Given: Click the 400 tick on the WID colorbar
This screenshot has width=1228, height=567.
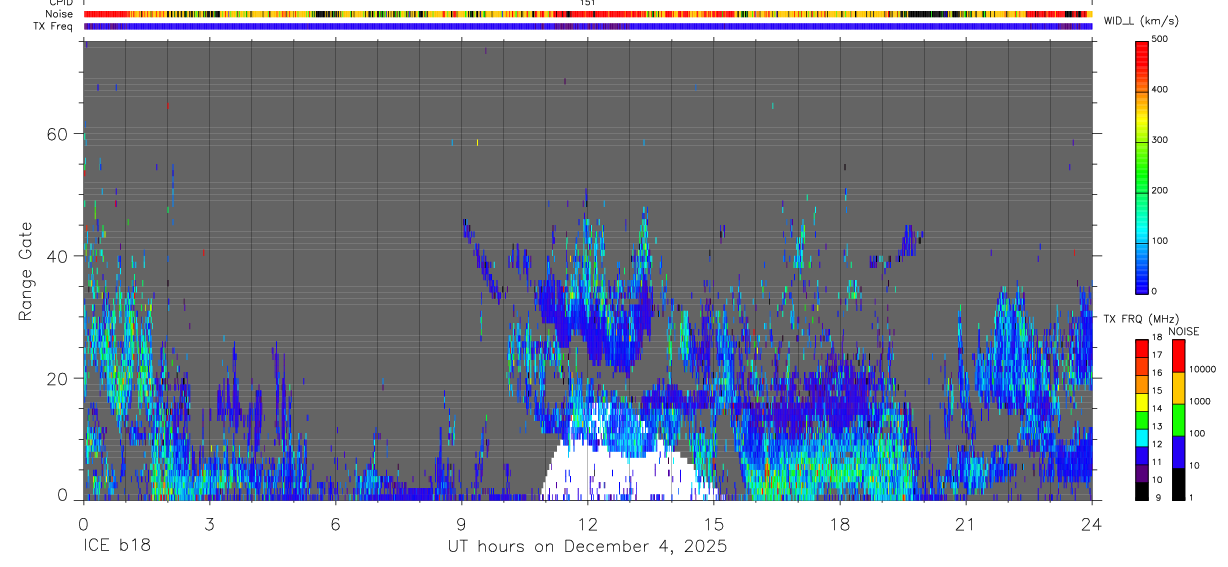Looking at the screenshot, I should (1161, 90).
